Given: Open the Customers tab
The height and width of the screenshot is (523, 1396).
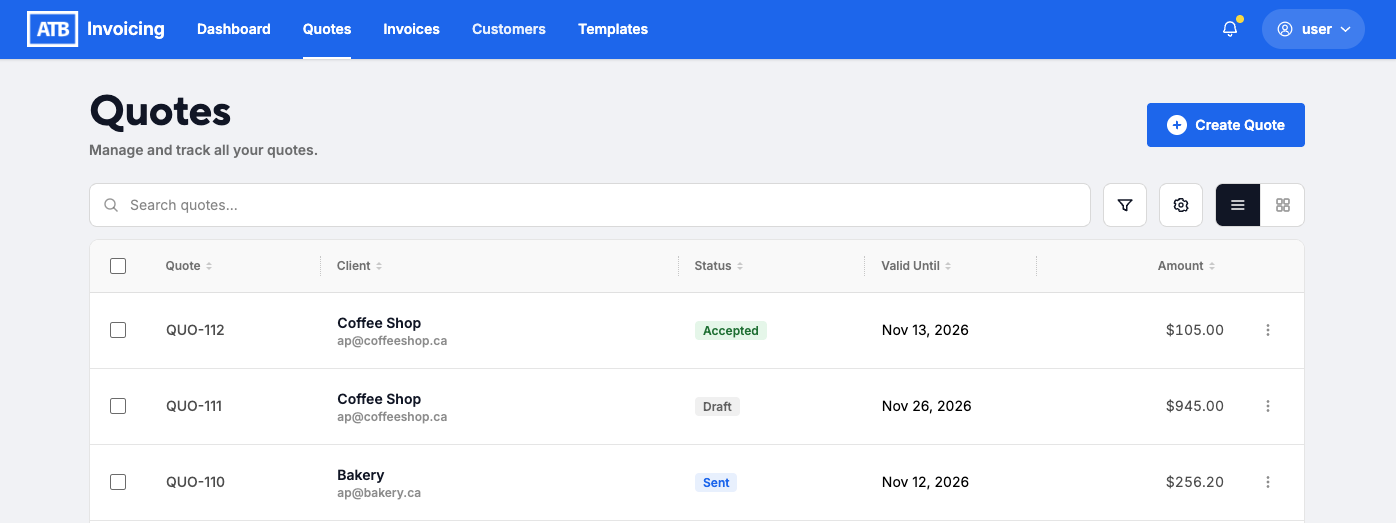Looking at the screenshot, I should click(509, 29).
